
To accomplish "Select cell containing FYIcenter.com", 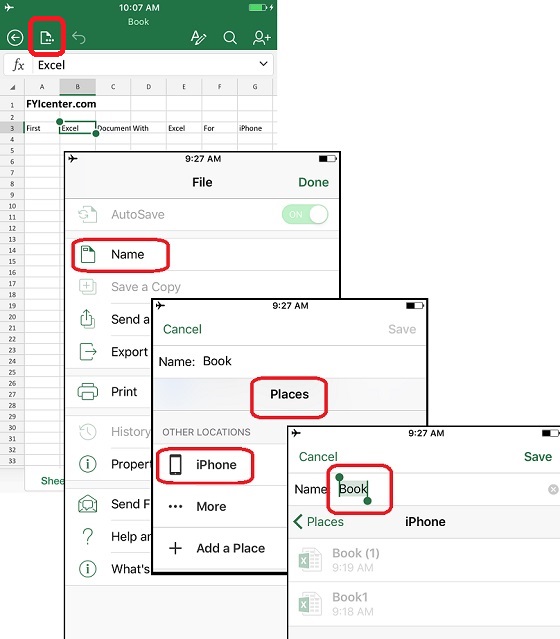I will coord(61,104).
